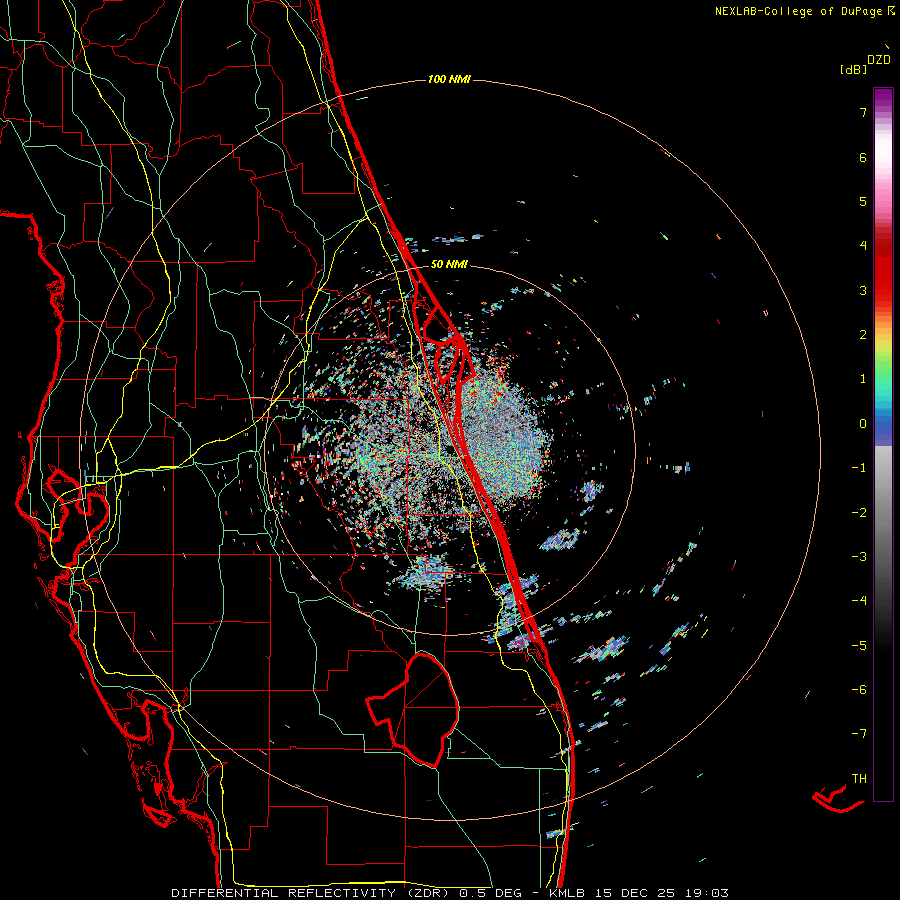The image size is (900, 900).
Task: Click the 1 value on color scale
Action: [x=863, y=379]
